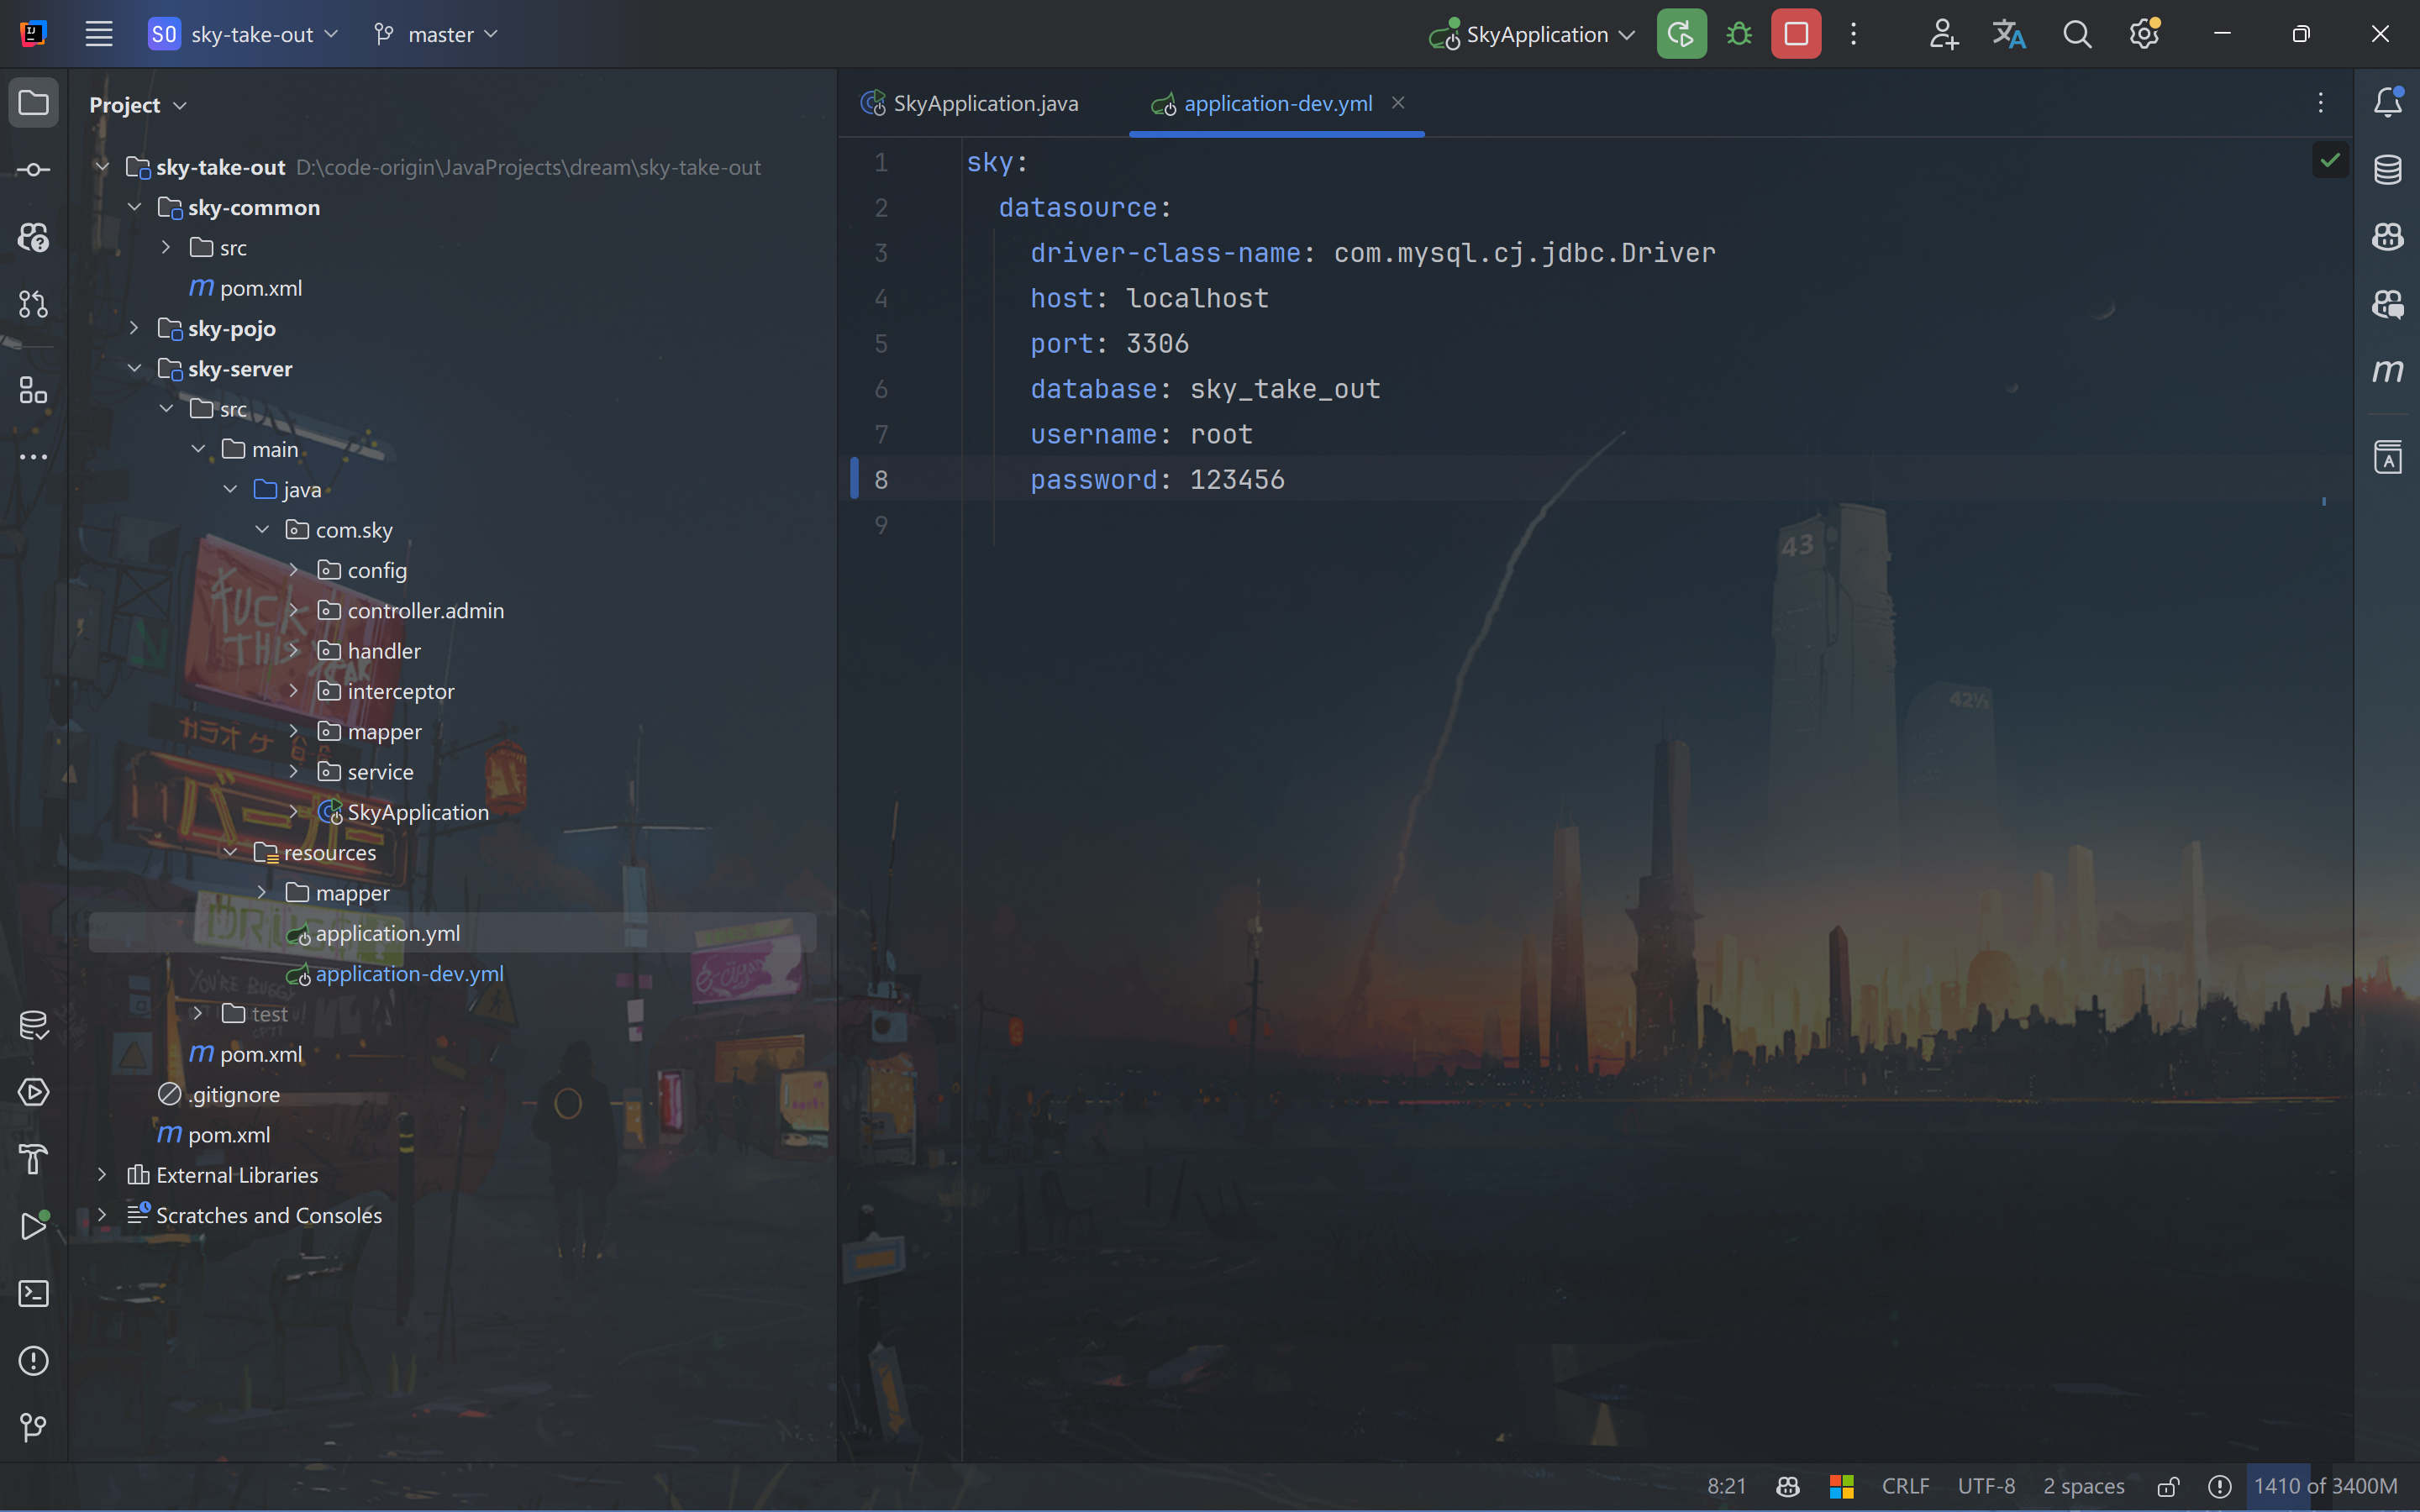Click CRLF line separator in status bar
The height and width of the screenshot is (1512, 2420).
pyautogui.click(x=1905, y=1486)
